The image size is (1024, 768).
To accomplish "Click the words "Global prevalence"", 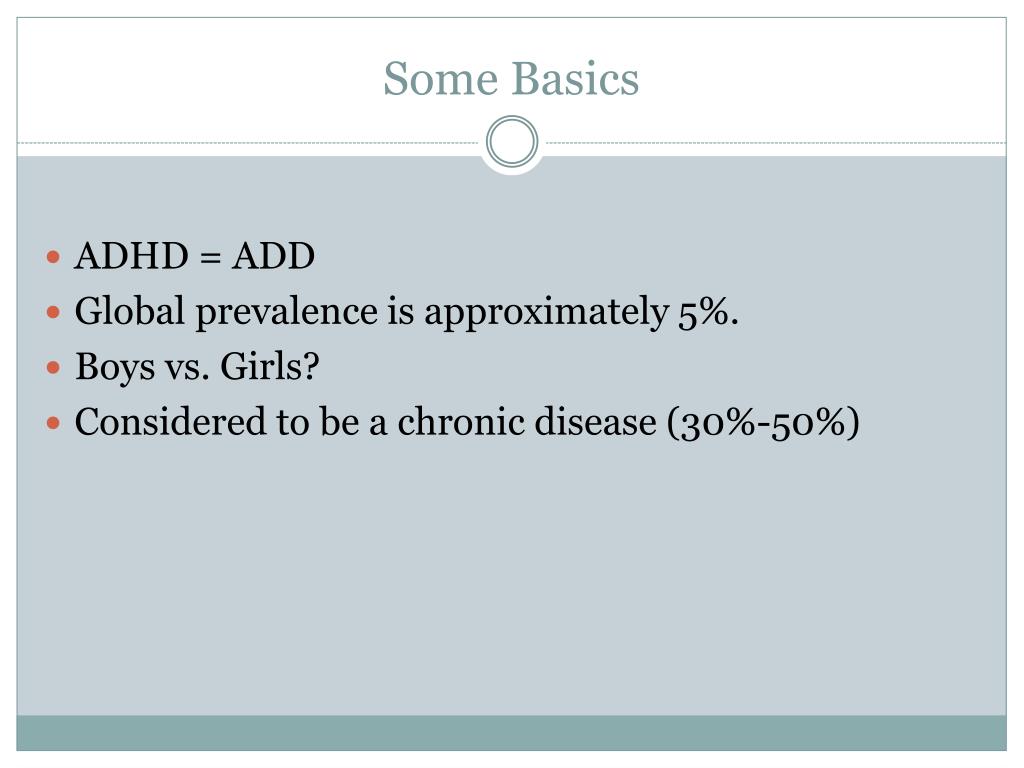I will (226, 312).
